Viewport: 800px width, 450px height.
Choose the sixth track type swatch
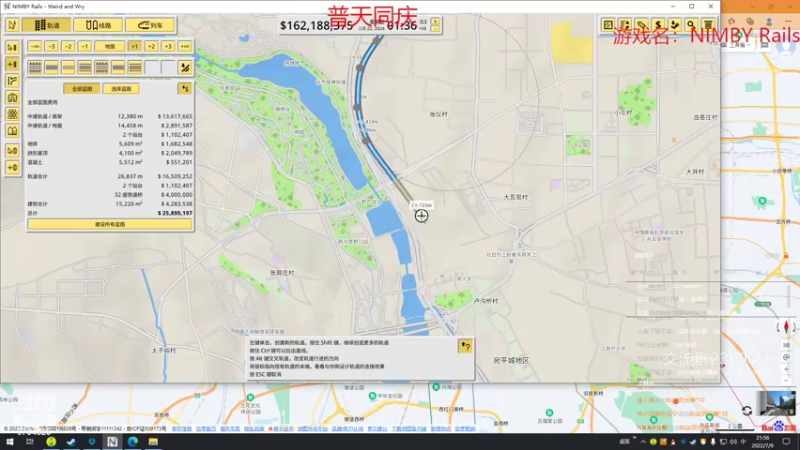point(118,67)
